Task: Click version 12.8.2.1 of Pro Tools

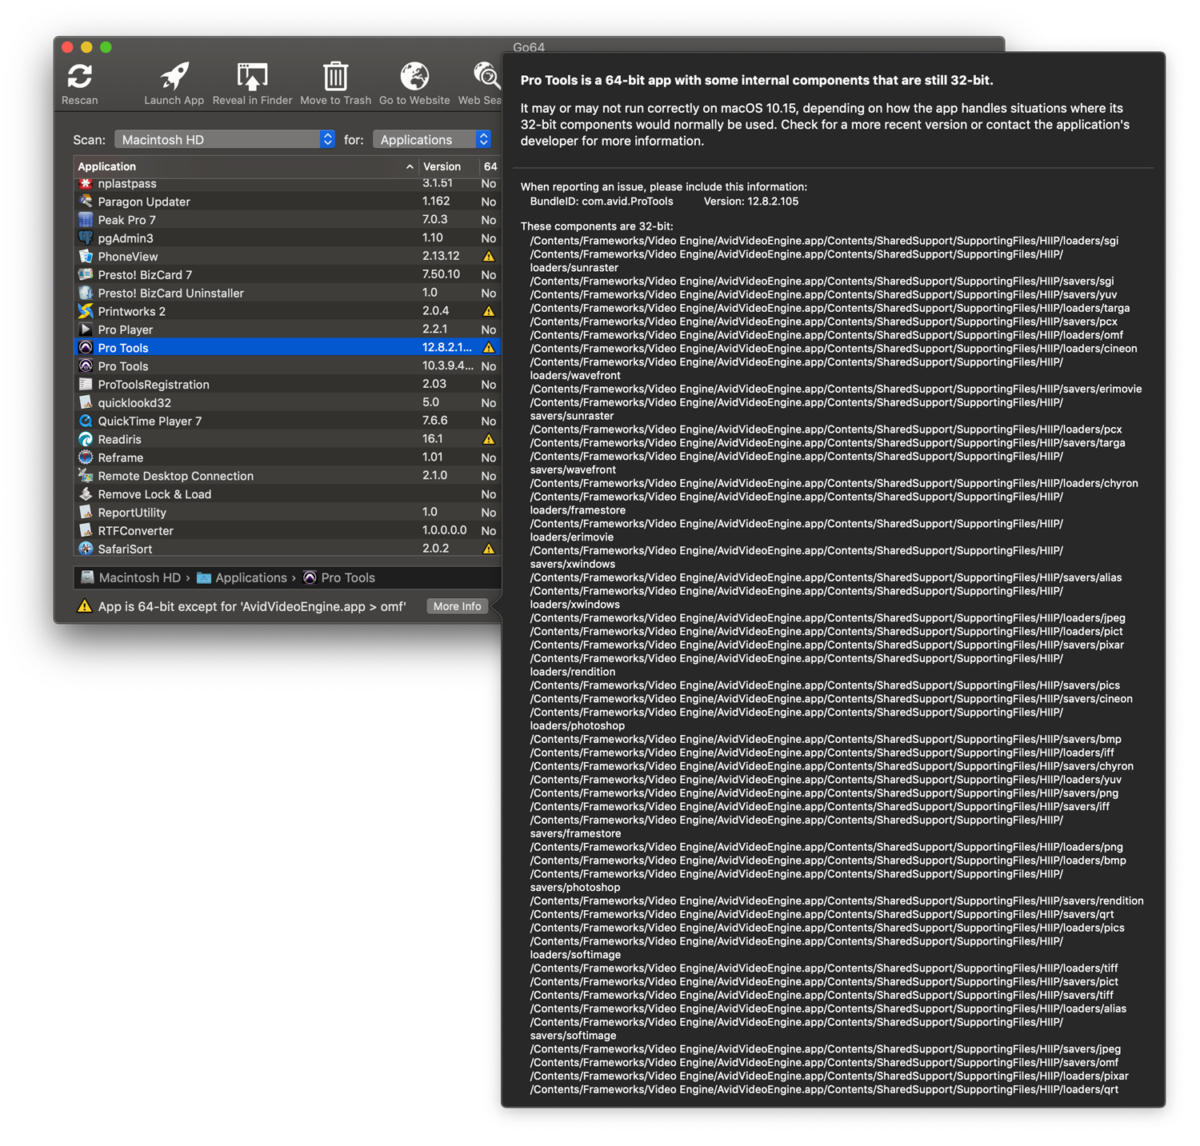Action: (x=447, y=348)
